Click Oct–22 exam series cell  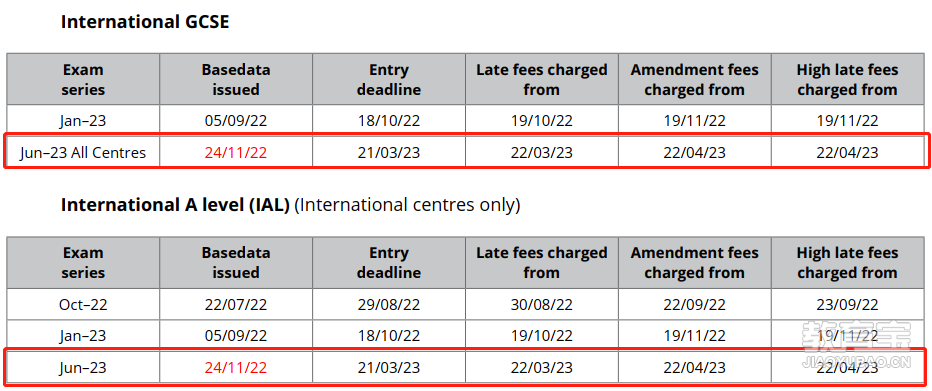coord(83,305)
